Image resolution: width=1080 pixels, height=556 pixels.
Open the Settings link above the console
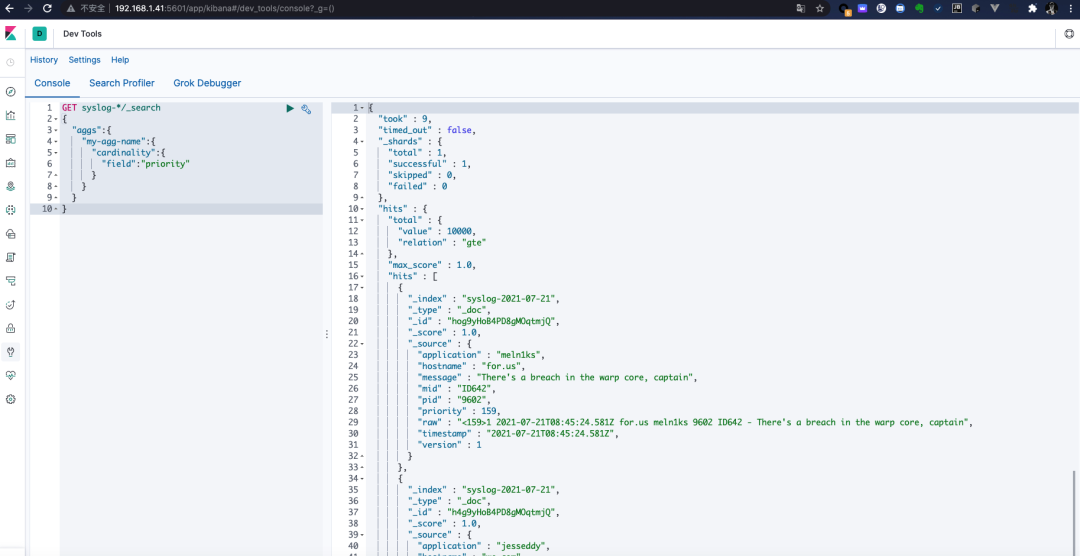pos(84,60)
